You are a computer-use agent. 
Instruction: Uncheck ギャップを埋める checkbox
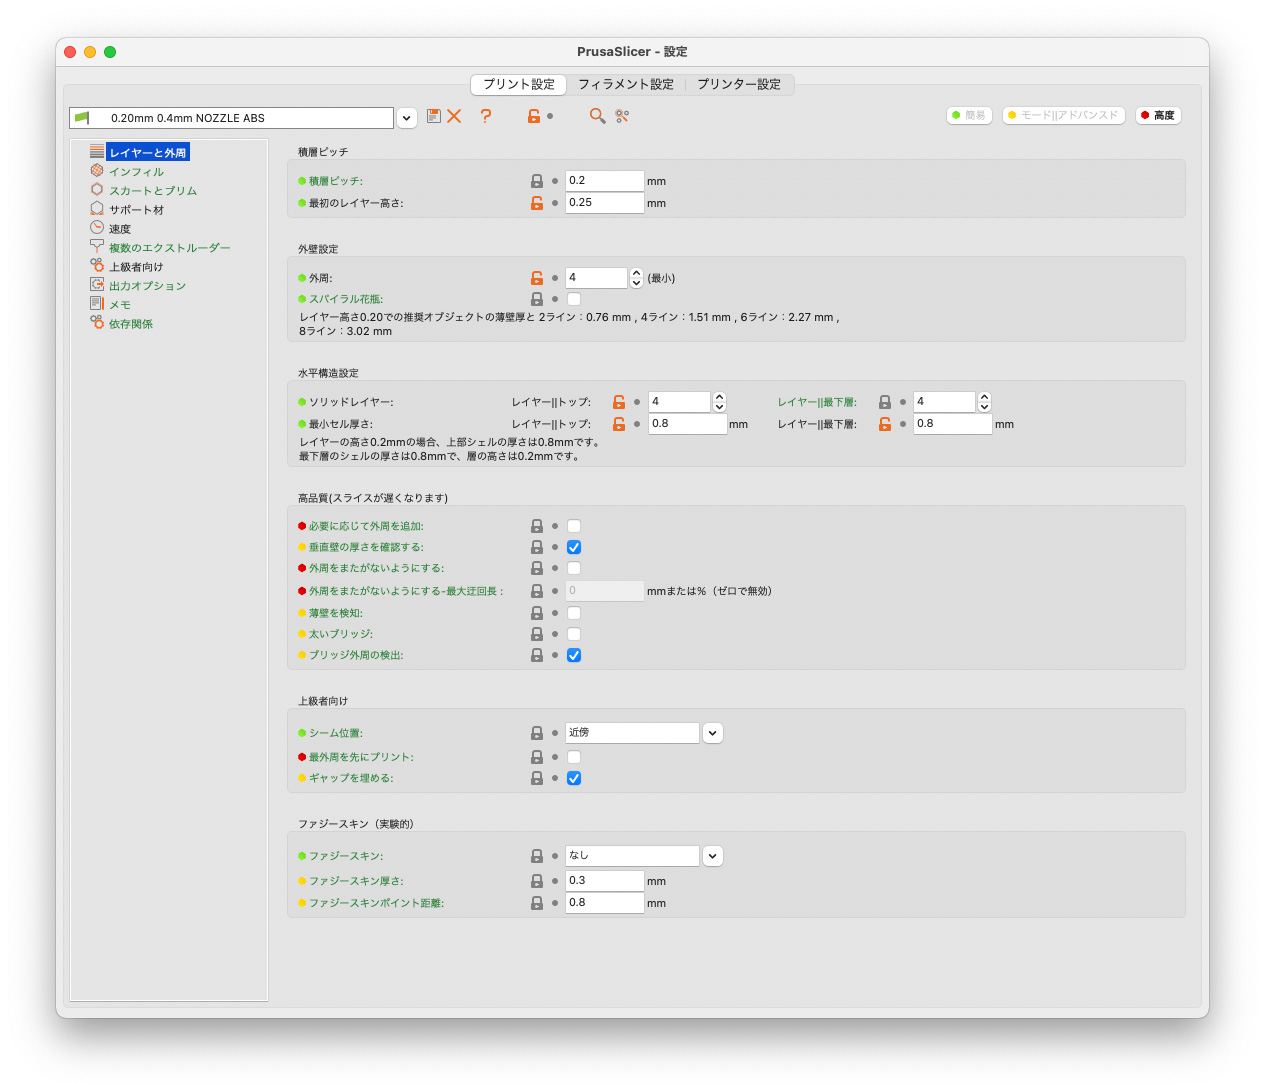pos(574,778)
